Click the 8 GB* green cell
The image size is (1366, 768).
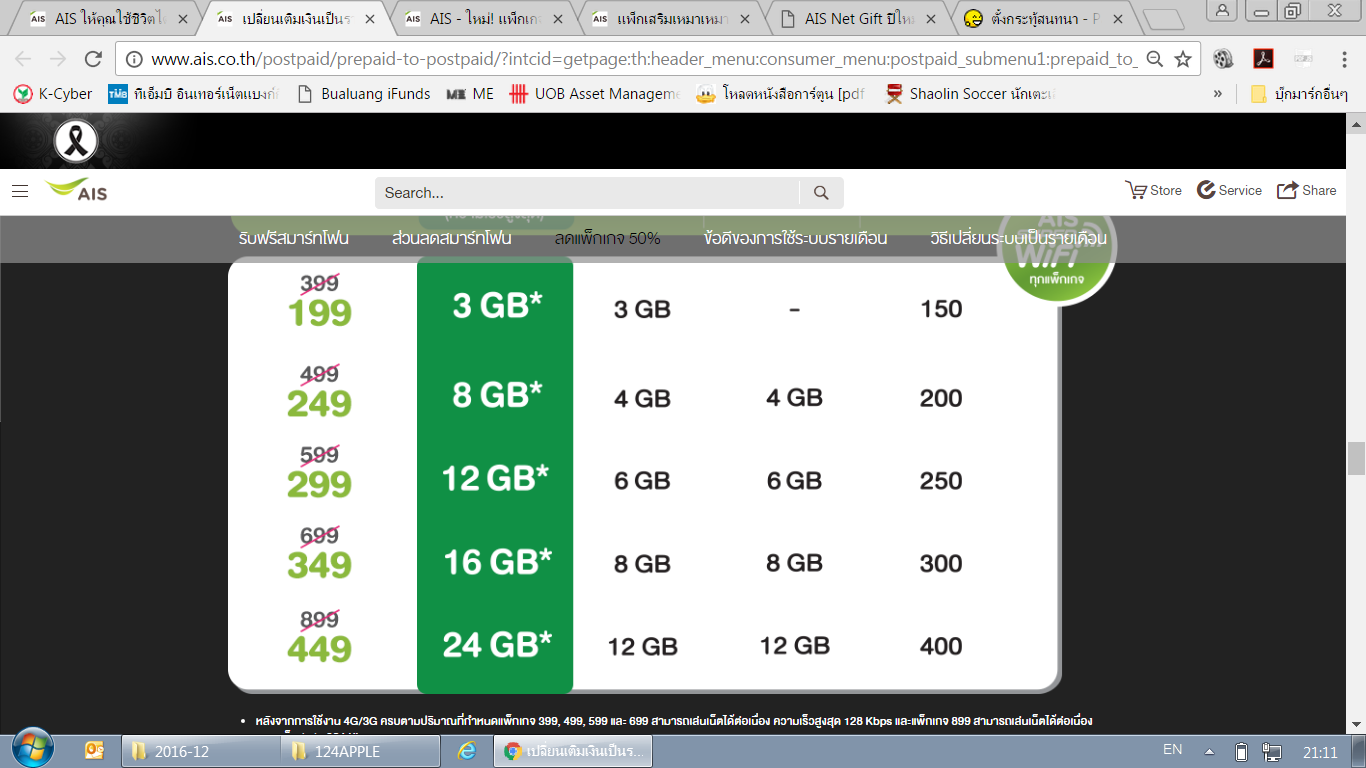[497, 393]
